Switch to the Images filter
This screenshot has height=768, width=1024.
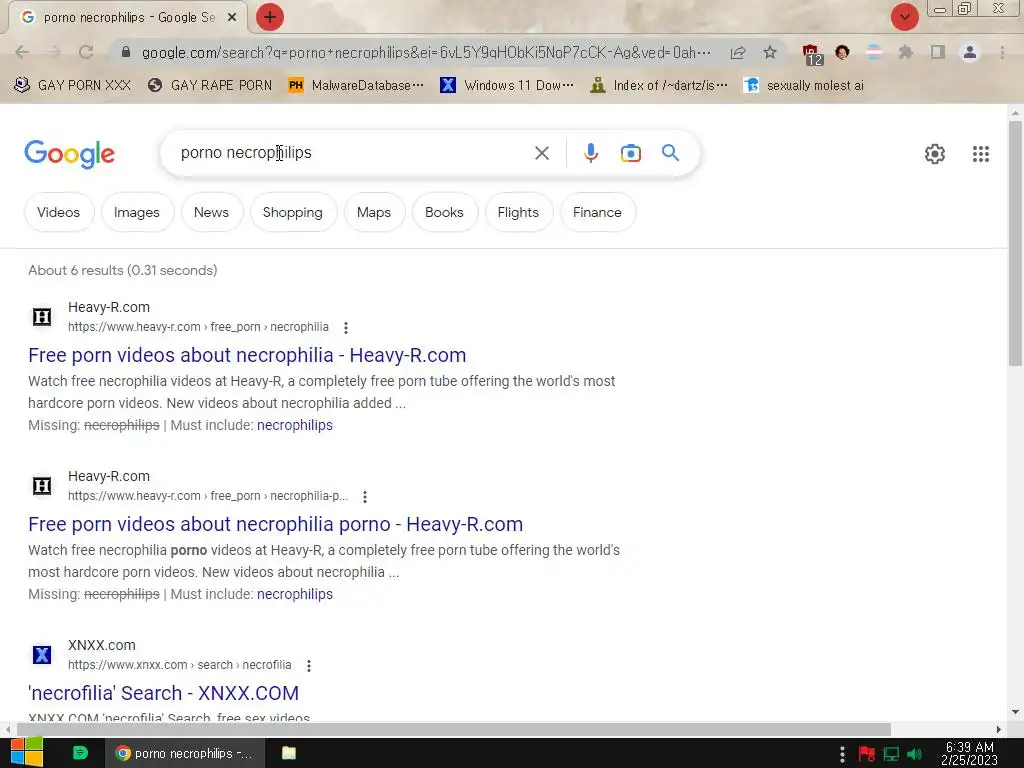click(137, 212)
